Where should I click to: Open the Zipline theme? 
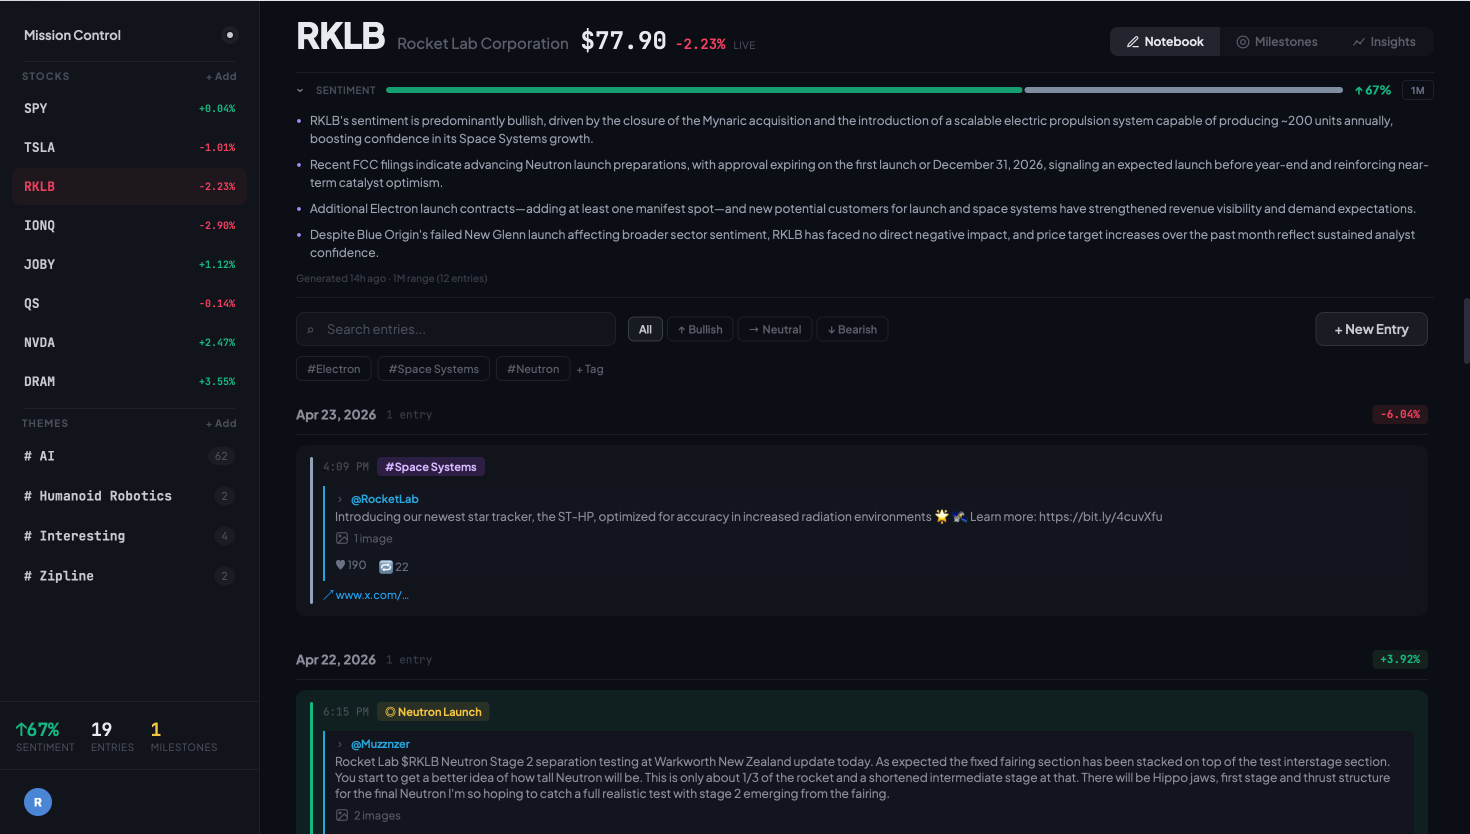(129, 576)
